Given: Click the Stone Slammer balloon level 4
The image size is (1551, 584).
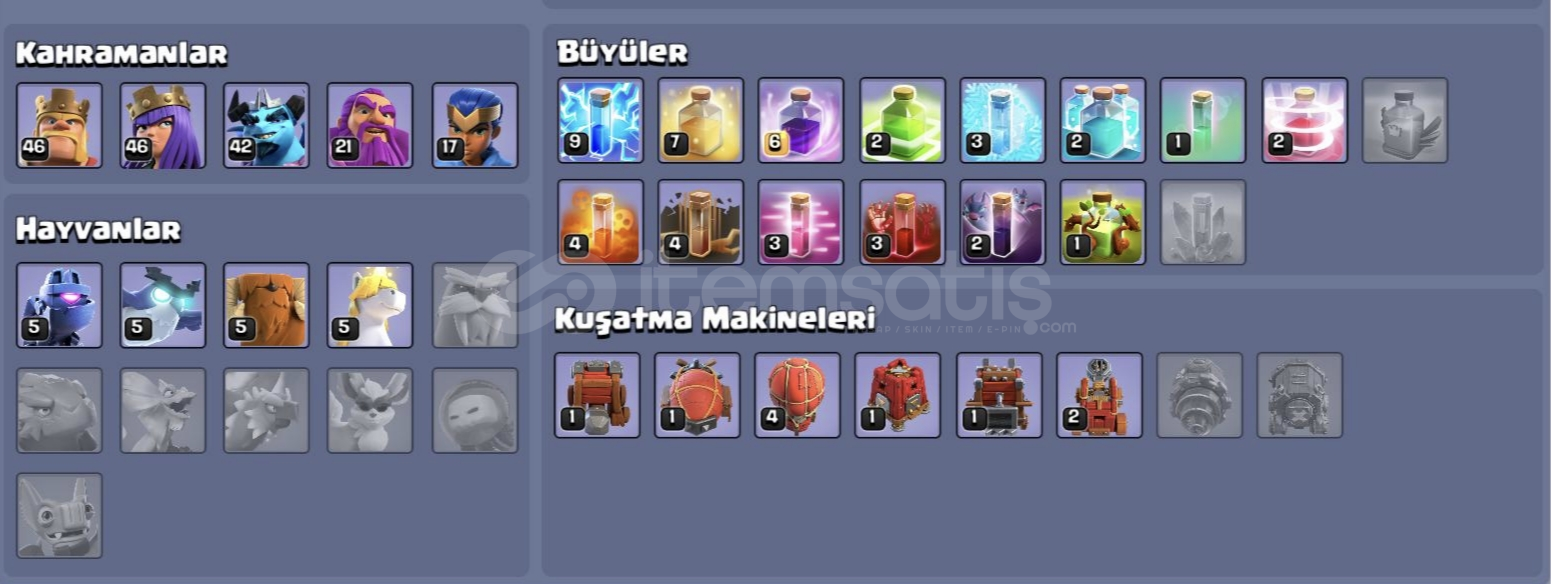Looking at the screenshot, I should [797, 395].
